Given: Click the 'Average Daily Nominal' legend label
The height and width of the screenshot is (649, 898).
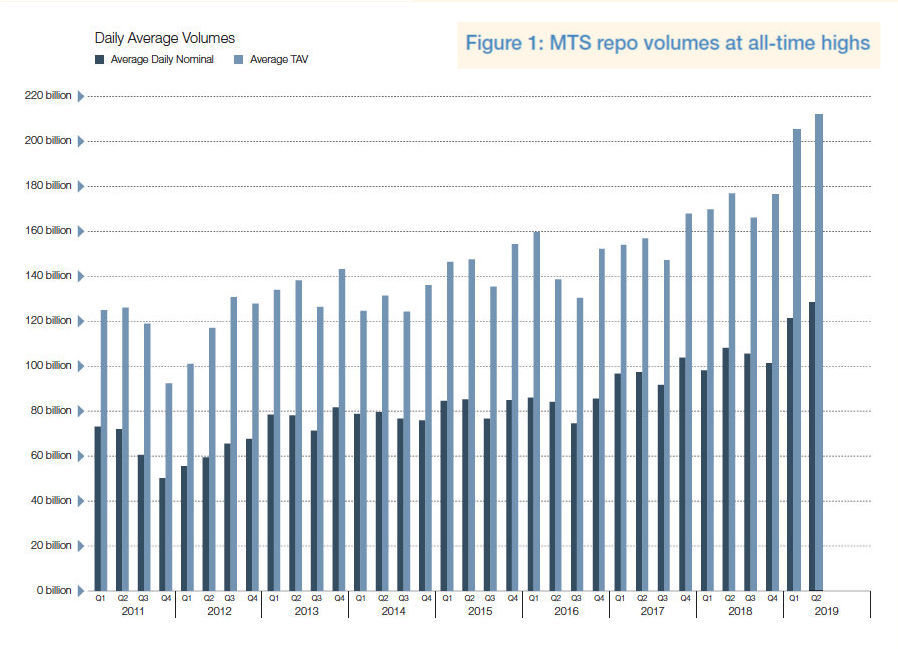Looking at the screenshot, I should point(162,60).
